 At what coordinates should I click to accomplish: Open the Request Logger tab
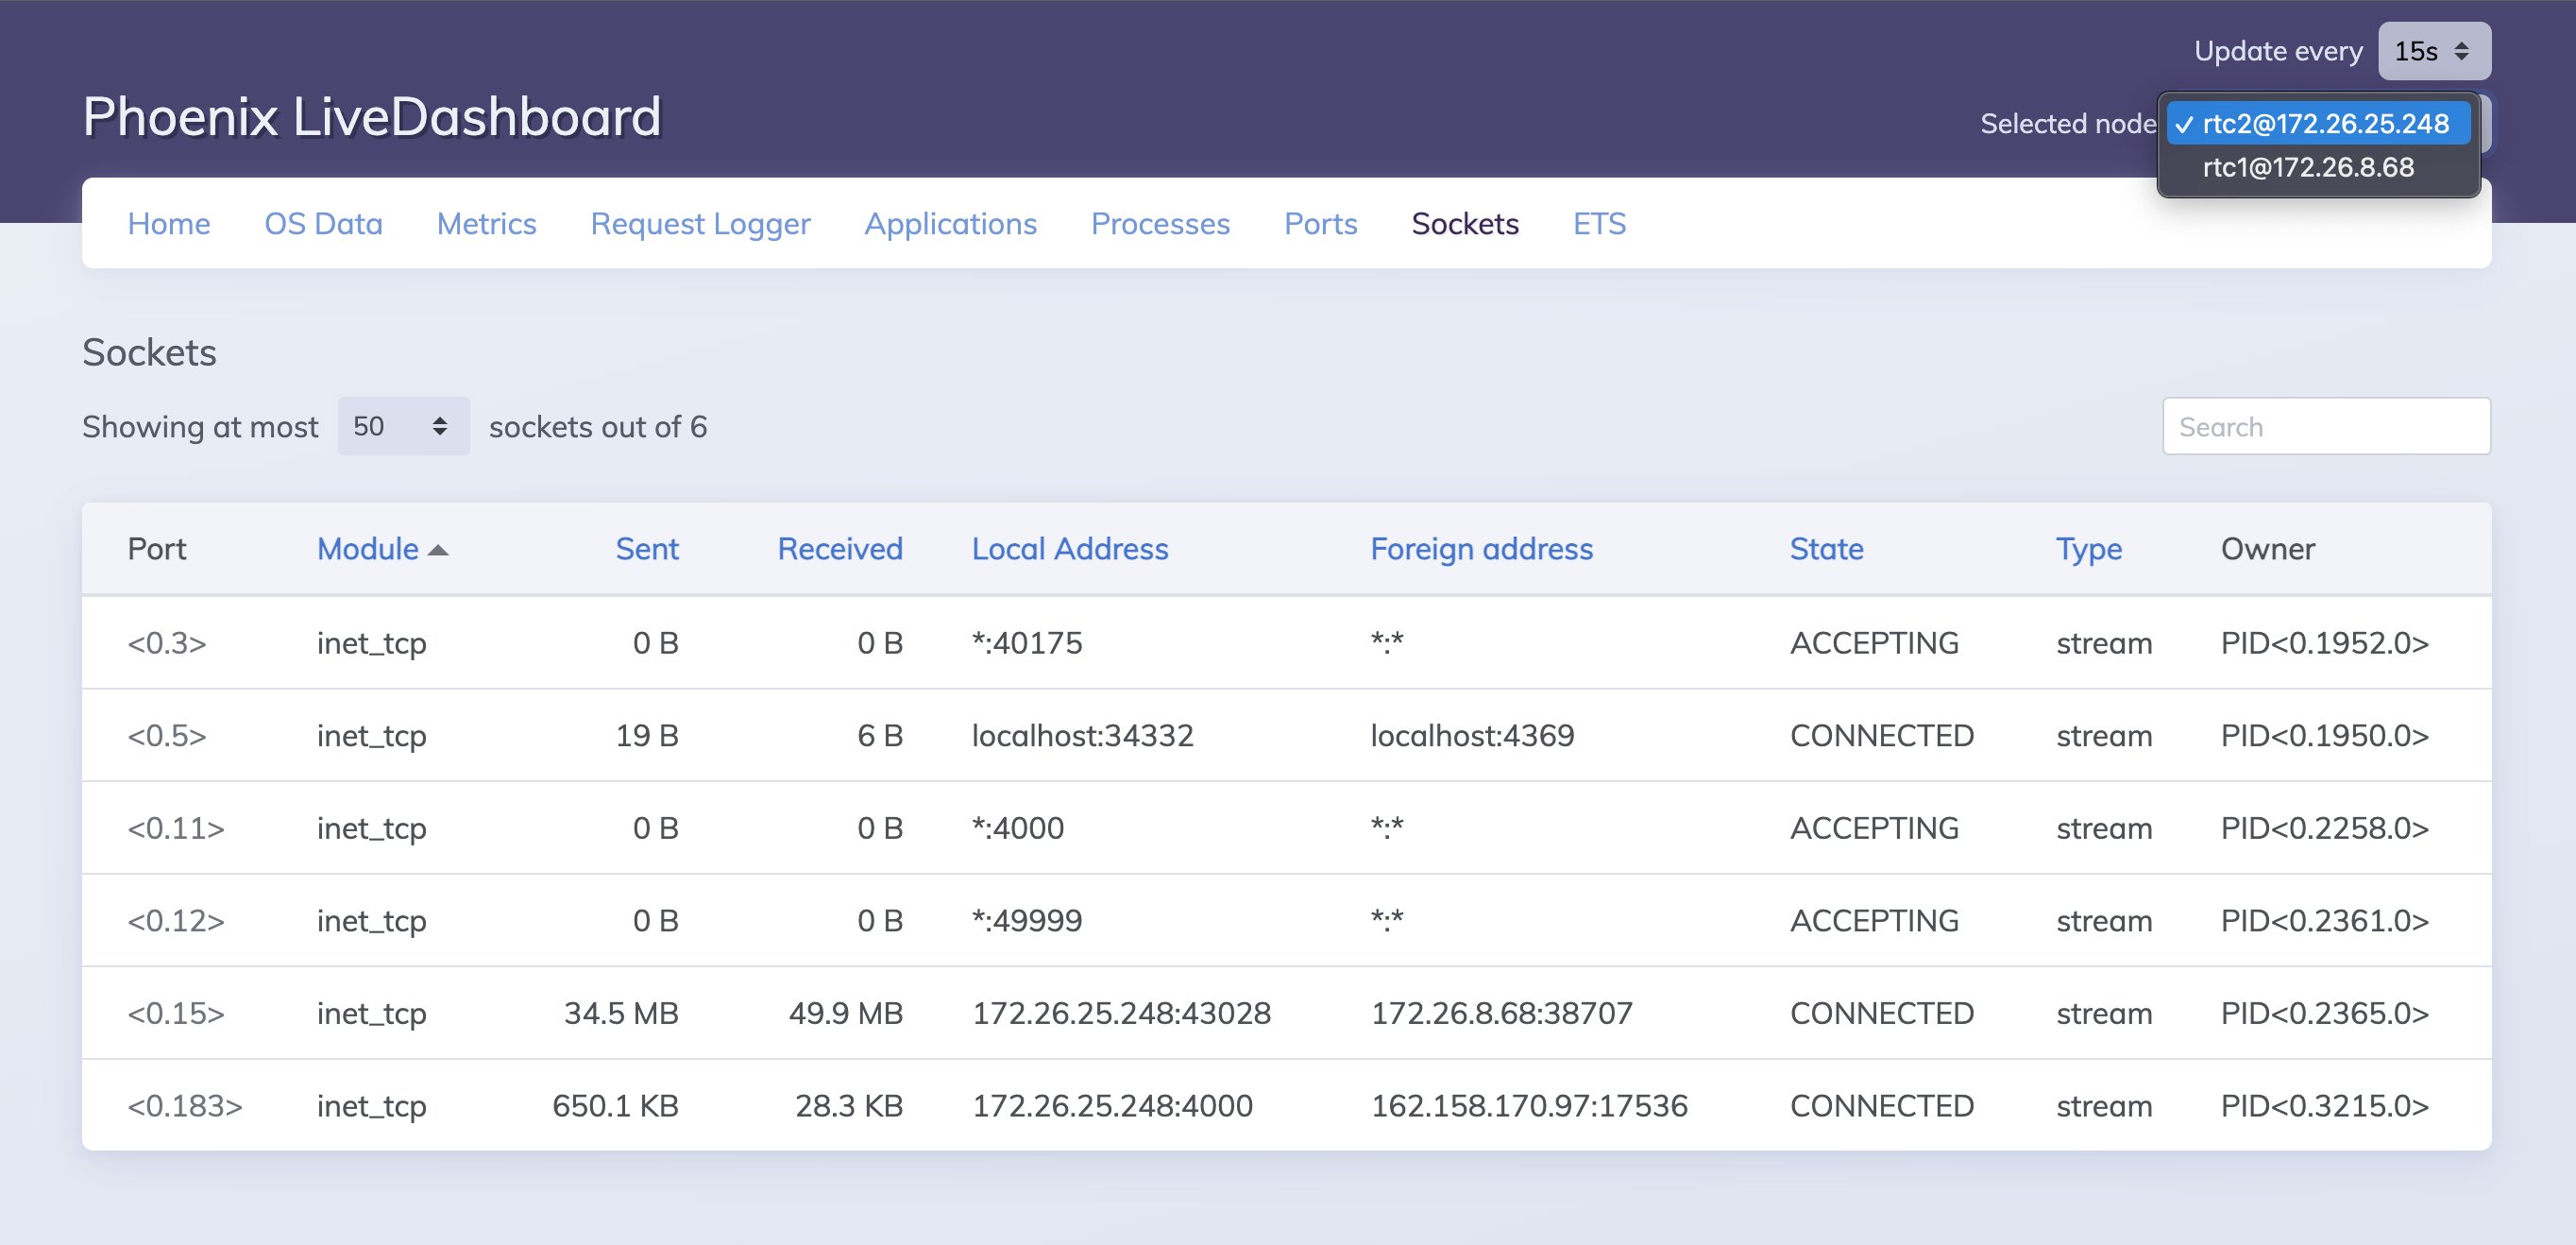pyautogui.click(x=700, y=223)
